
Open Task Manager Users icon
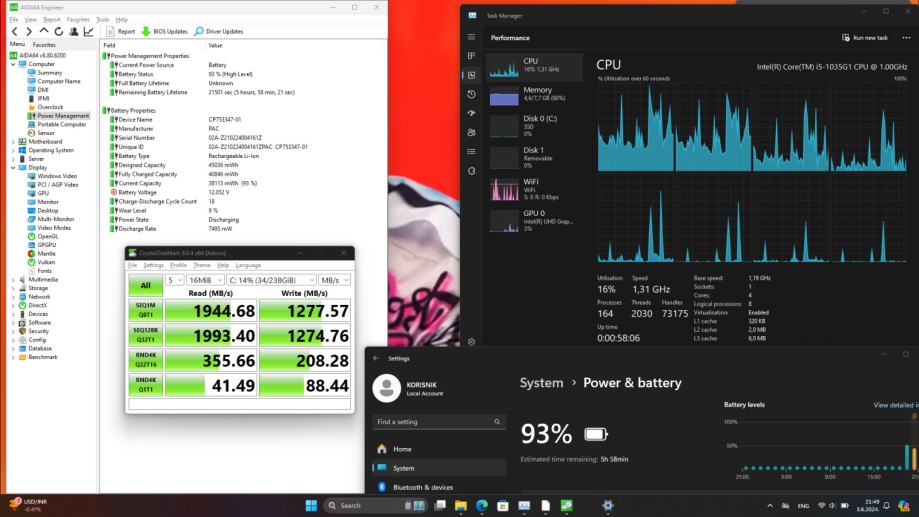click(471, 132)
